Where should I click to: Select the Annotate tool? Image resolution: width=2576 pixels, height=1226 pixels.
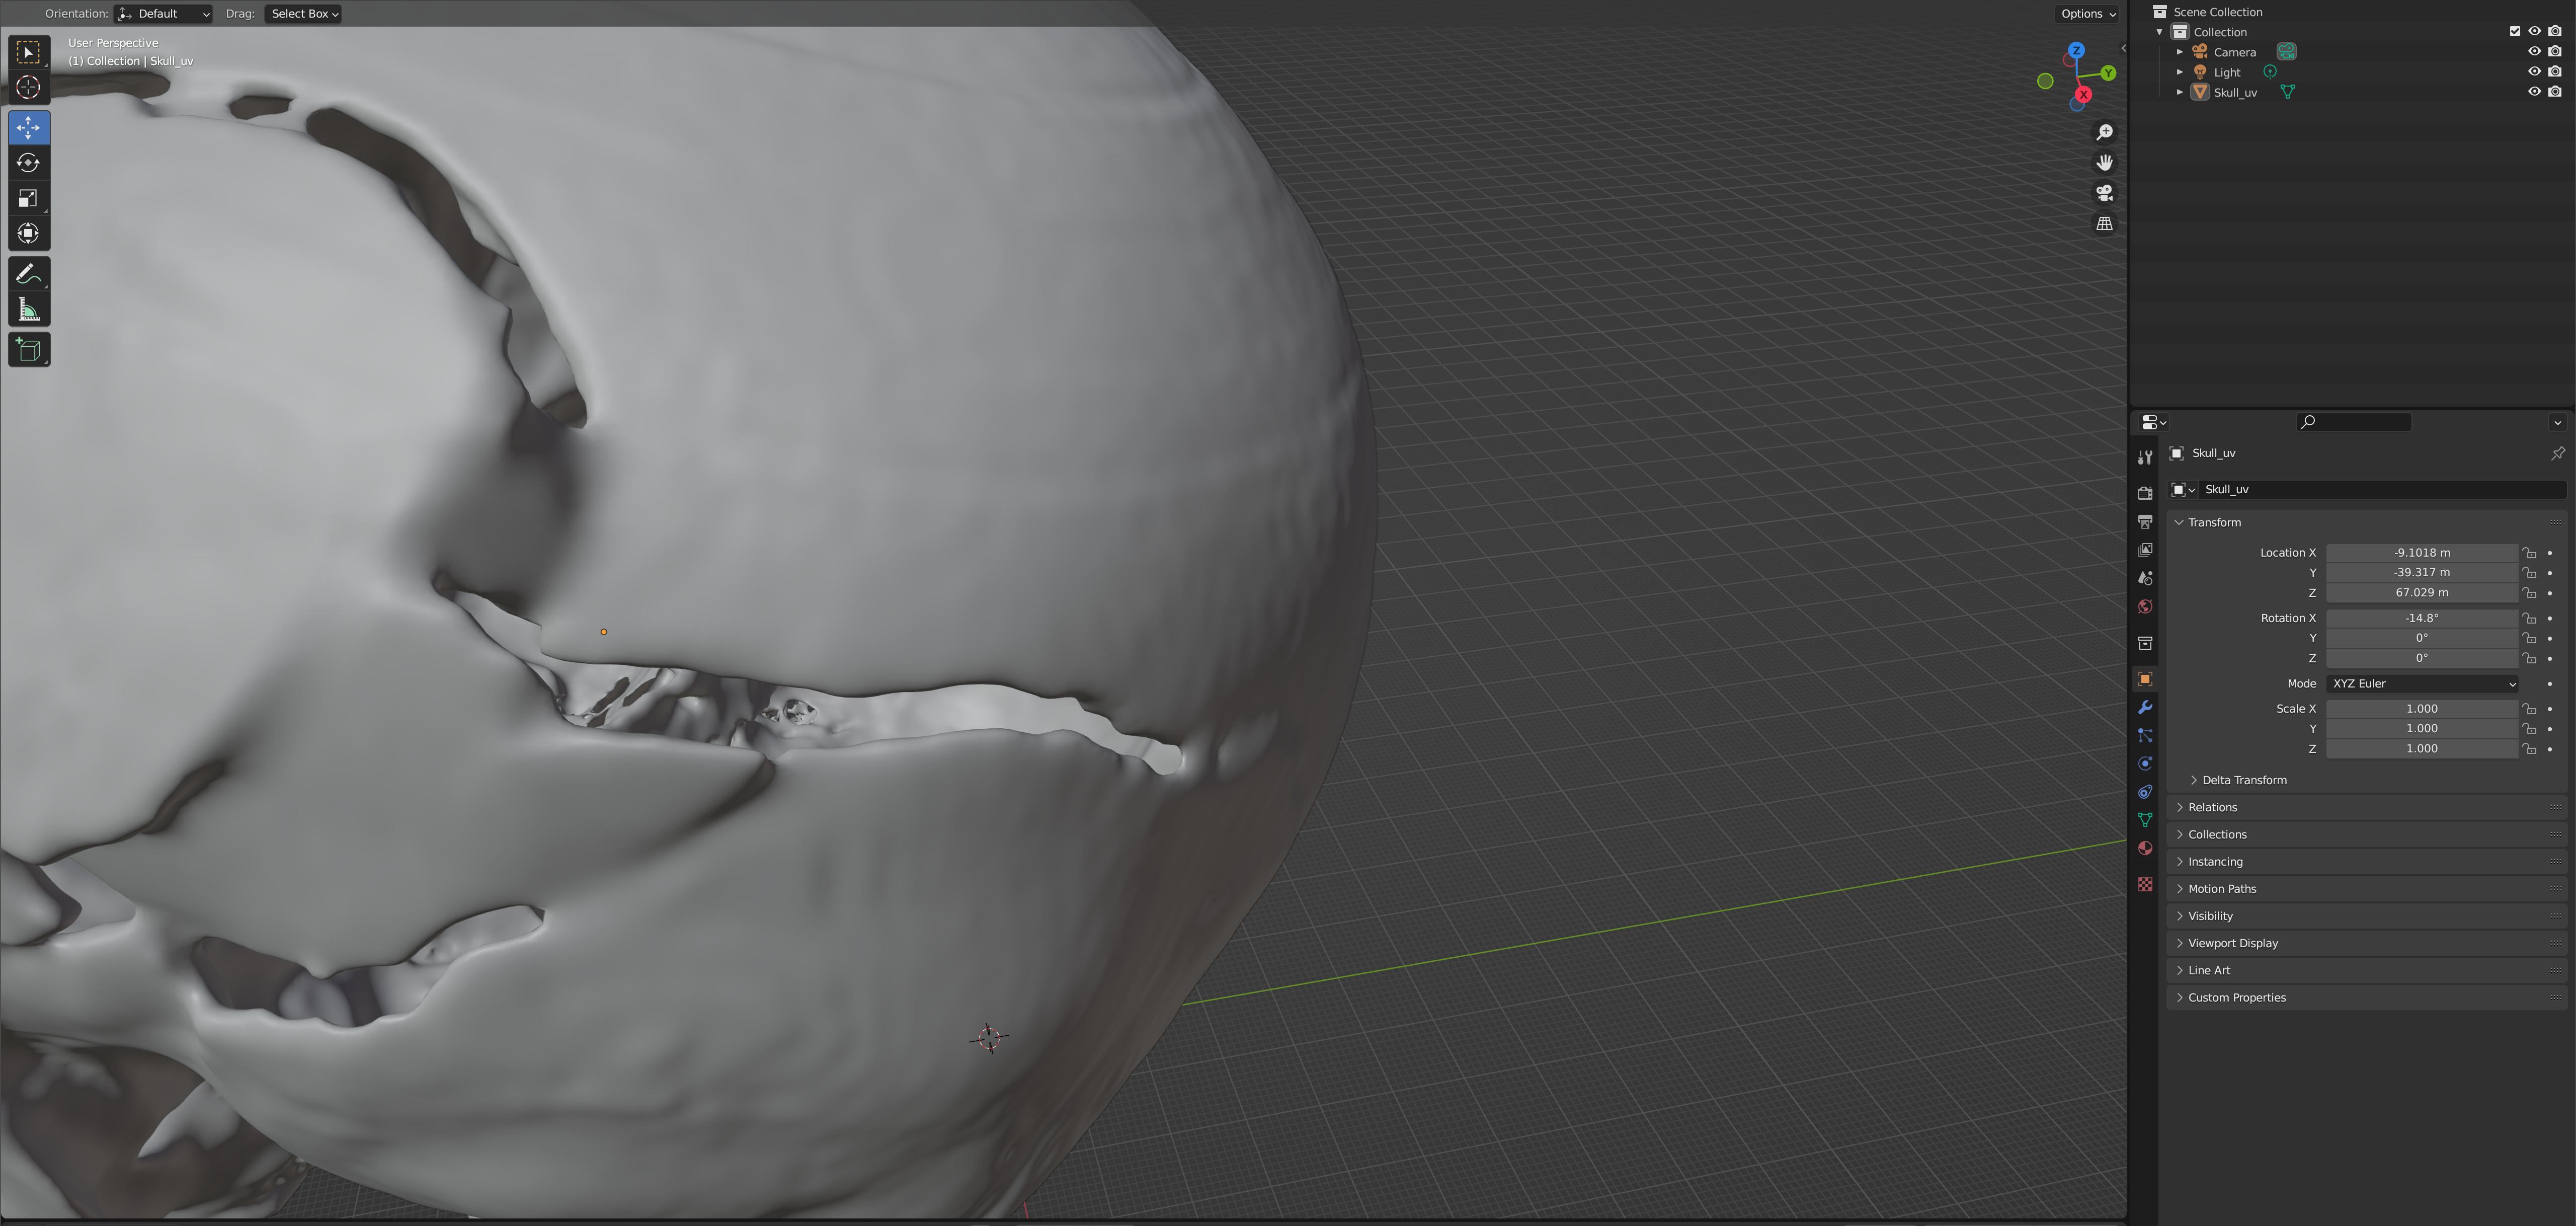28,274
